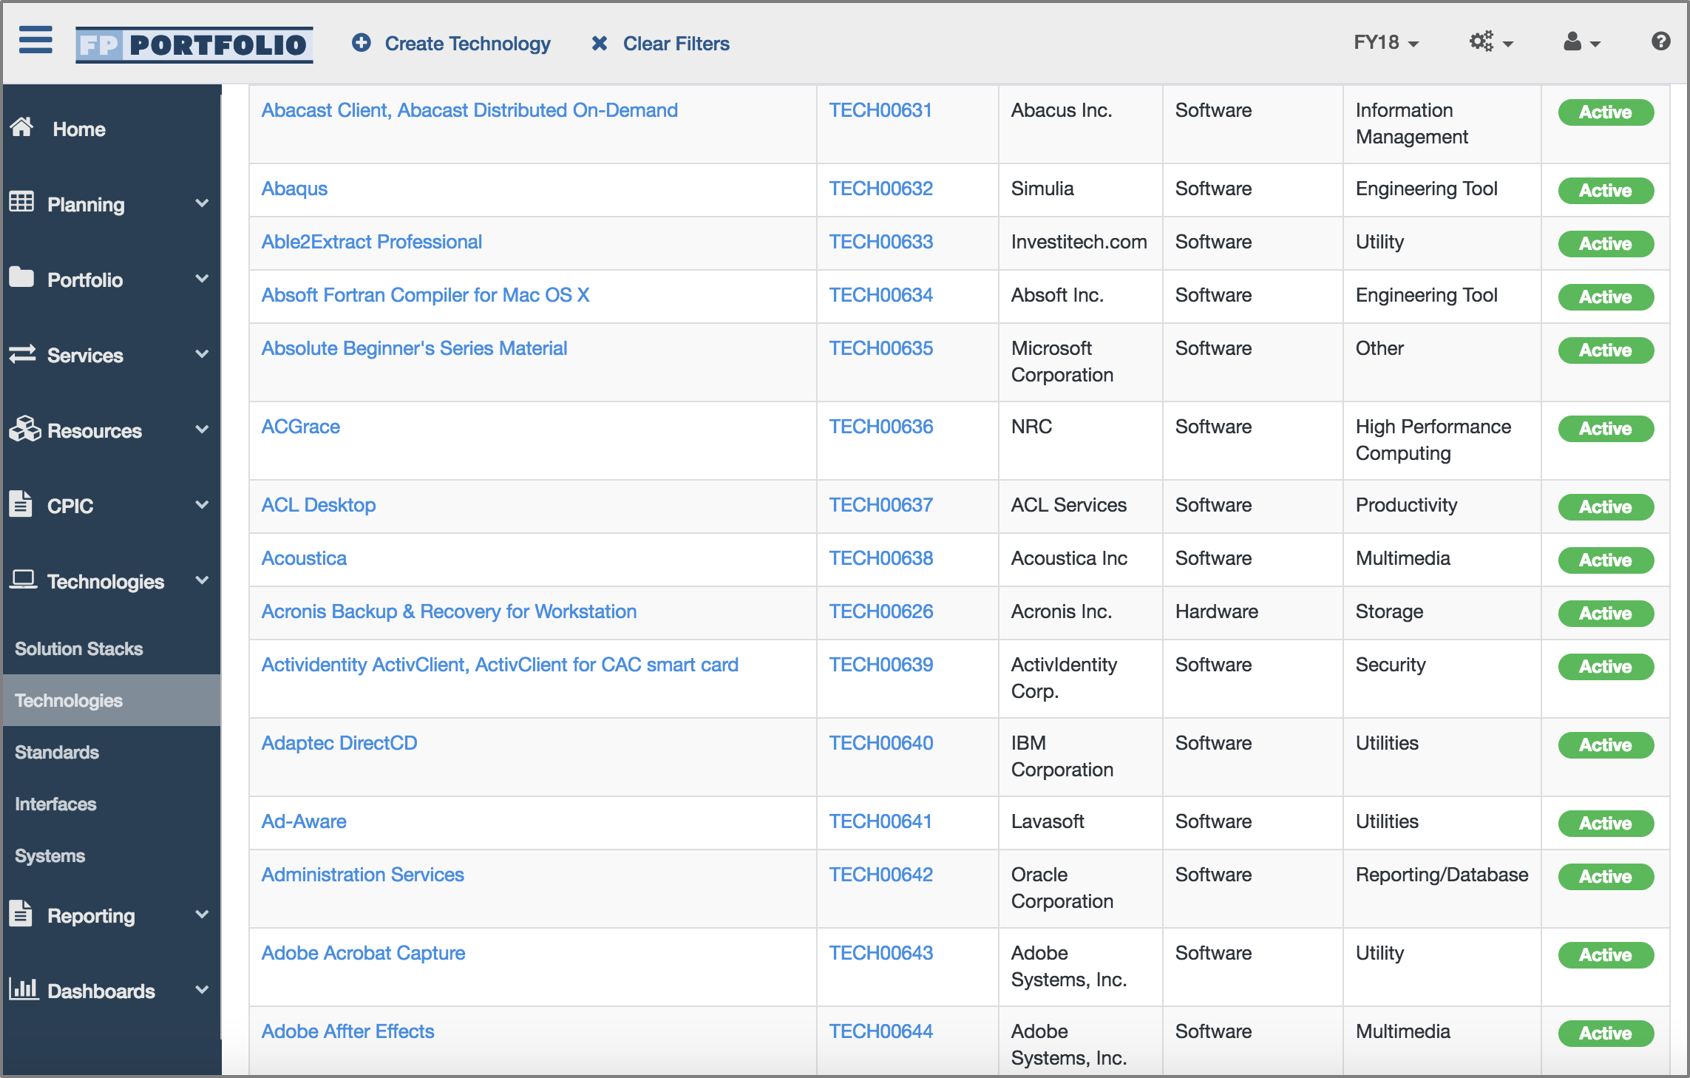Open Standards submenu item
Image resolution: width=1690 pixels, height=1078 pixels.
(x=57, y=752)
